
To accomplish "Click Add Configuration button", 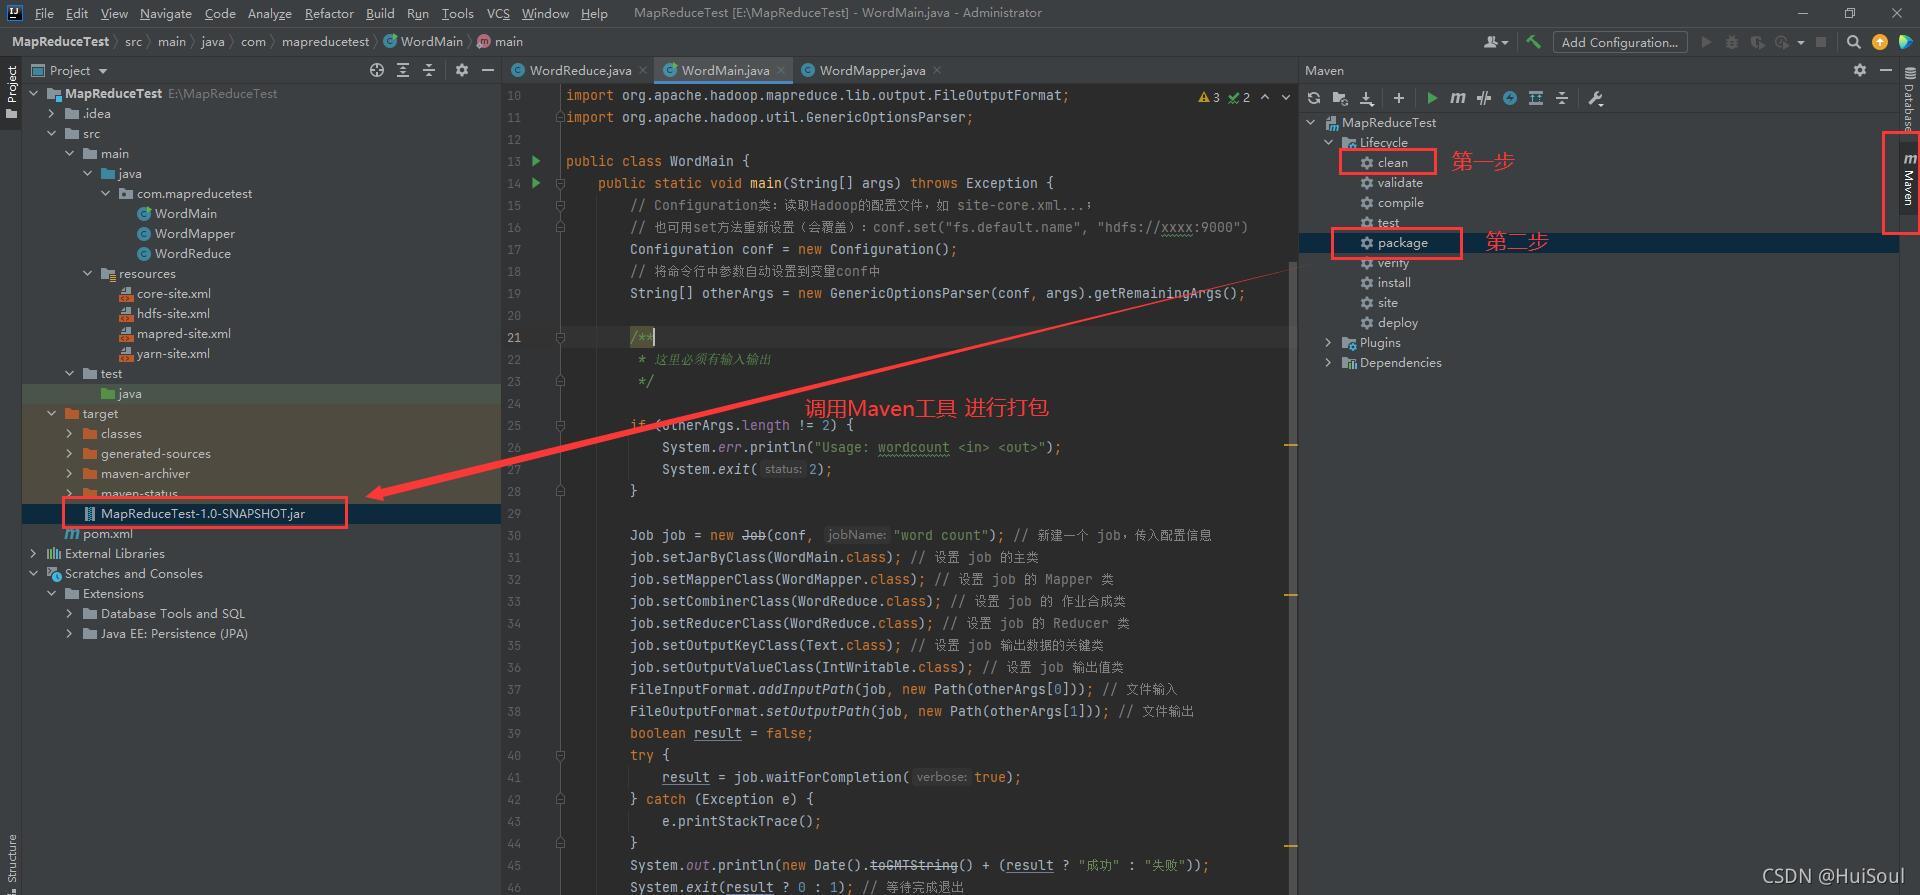I will (1619, 42).
